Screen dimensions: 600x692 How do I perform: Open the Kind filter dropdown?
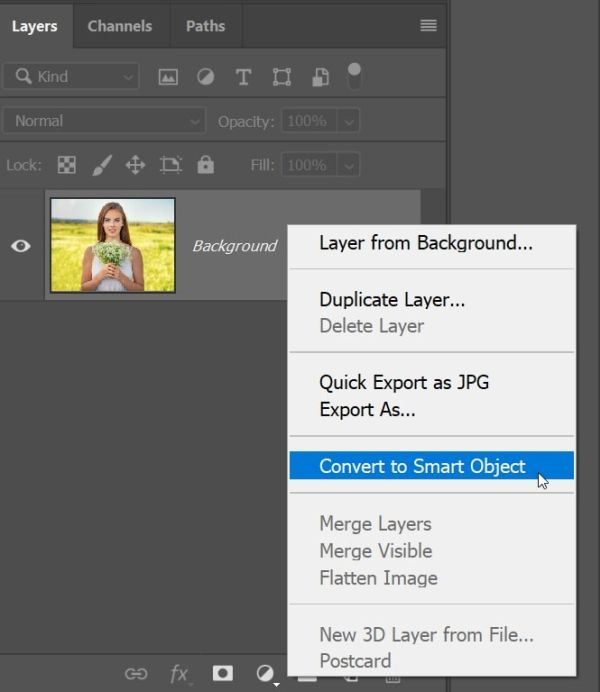click(x=71, y=76)
